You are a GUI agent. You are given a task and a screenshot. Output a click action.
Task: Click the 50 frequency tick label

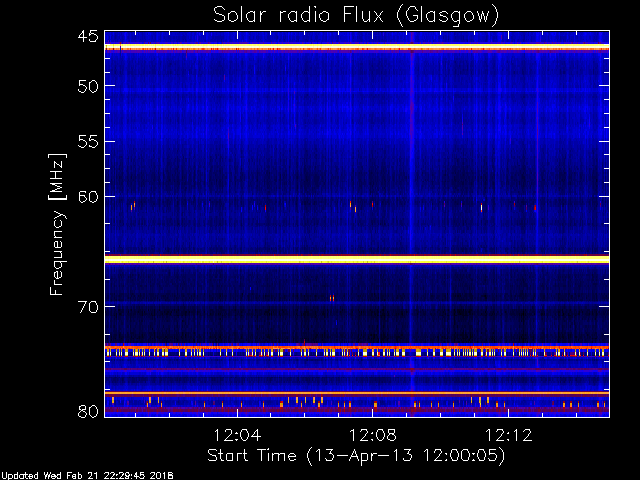pos(88,86)
